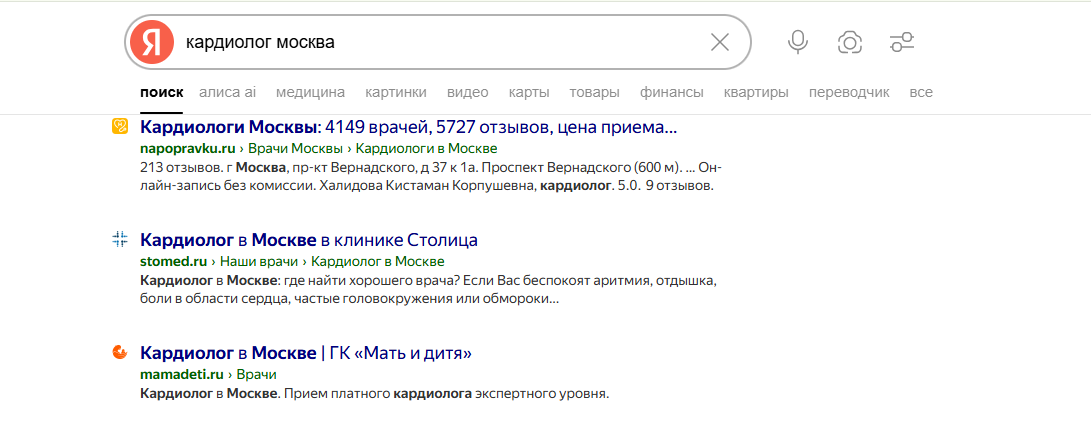Expand the все tab for more services
This screenshot has height=424, width=1091.
coord(921,92)
